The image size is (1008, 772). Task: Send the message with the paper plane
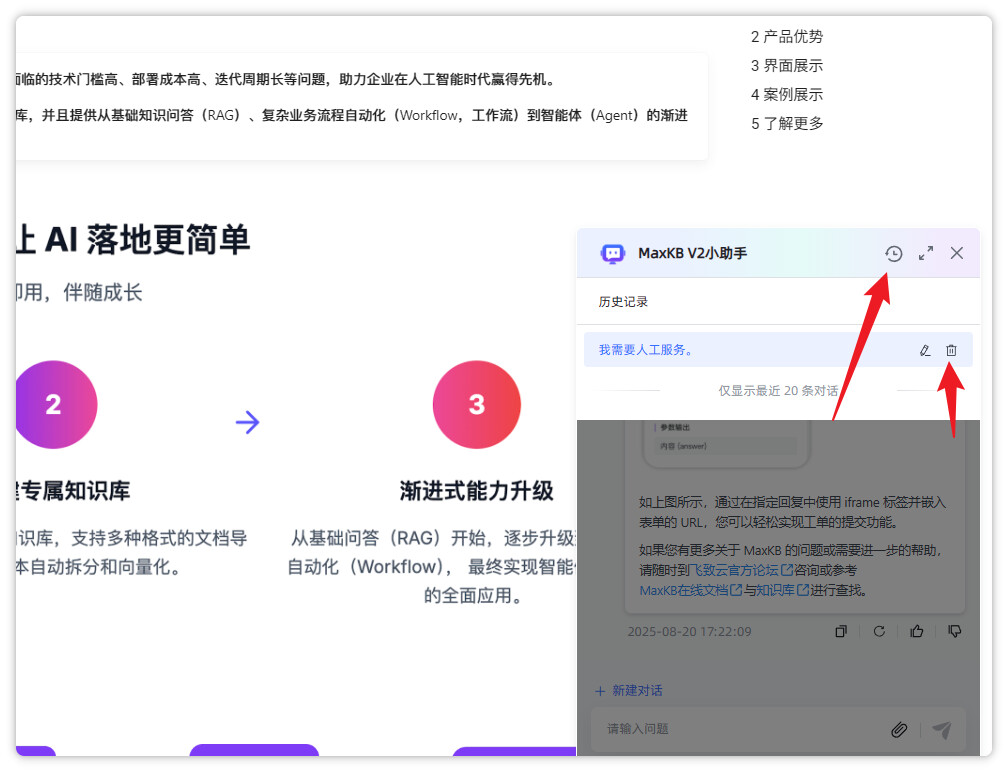pos(942,730)
